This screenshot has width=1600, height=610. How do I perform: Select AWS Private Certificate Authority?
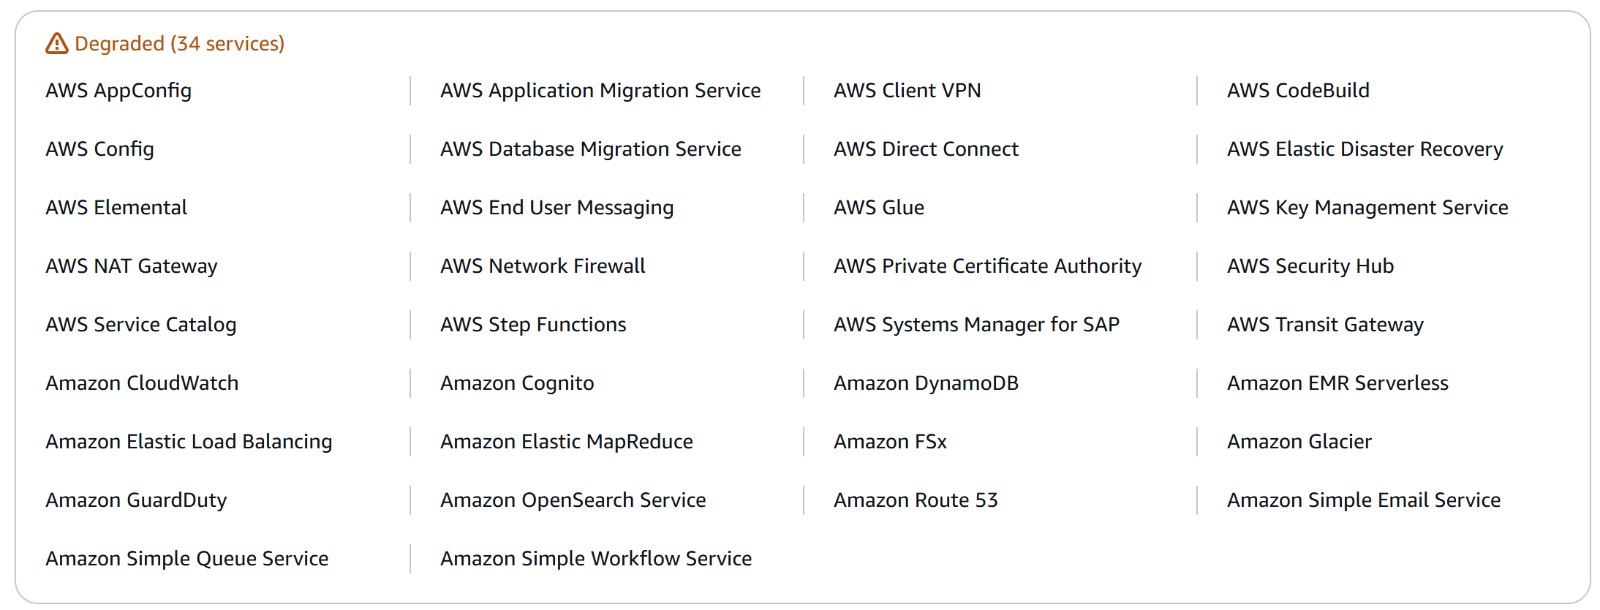click(987, 266)
